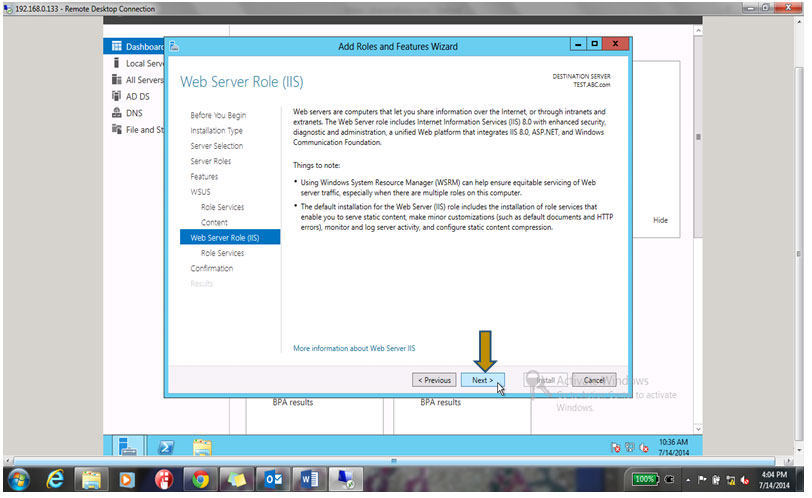This screenshot has height=498, width=812.
Task: Open the WSUS wizard step
Action: pos(200,192)
